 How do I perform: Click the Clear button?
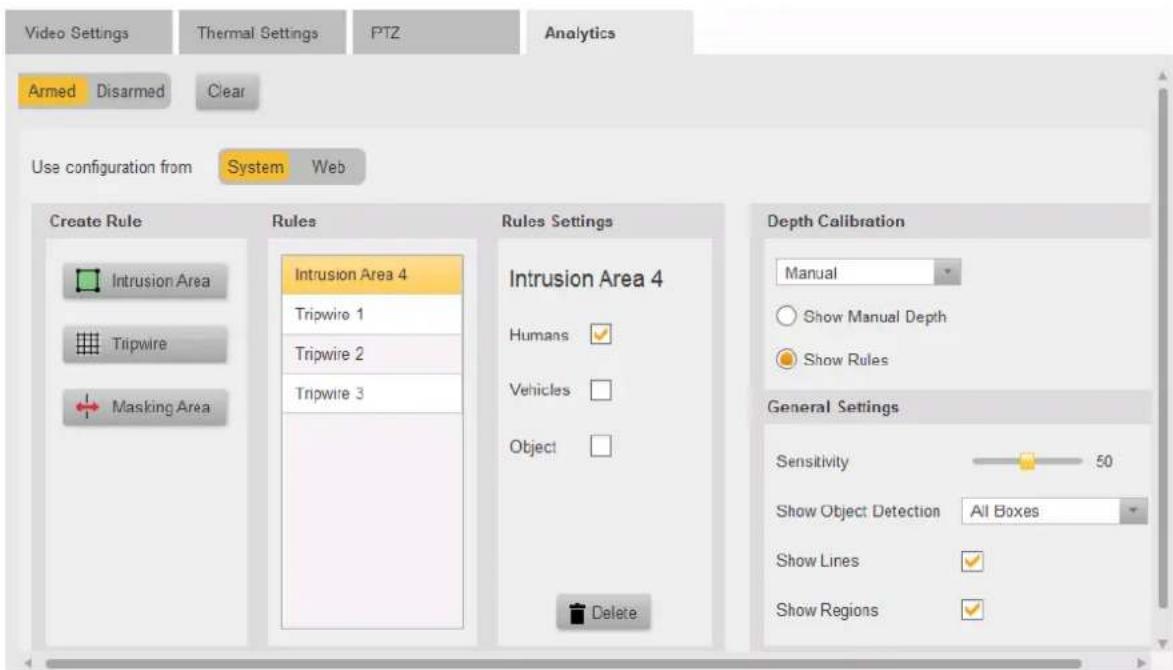pyautogui.click(x=227, y=91)
